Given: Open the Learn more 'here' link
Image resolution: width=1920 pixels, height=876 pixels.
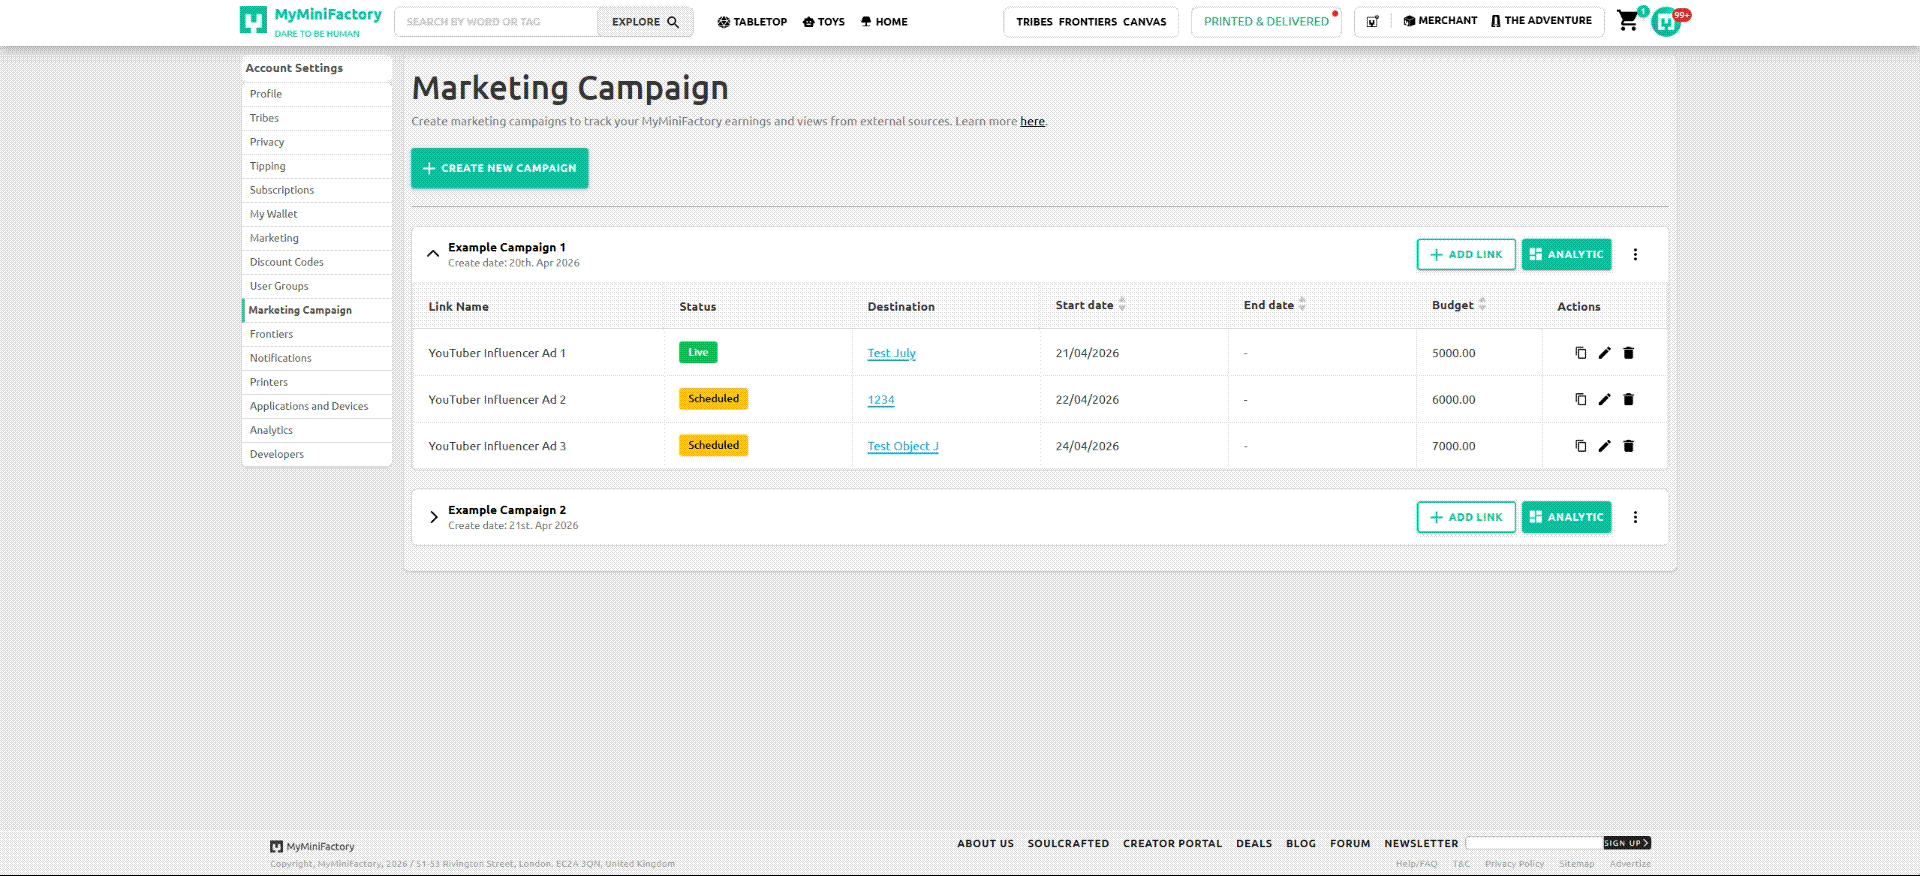Looking at the screenshot, I should pyautogui.click(x=1032, y=121).
